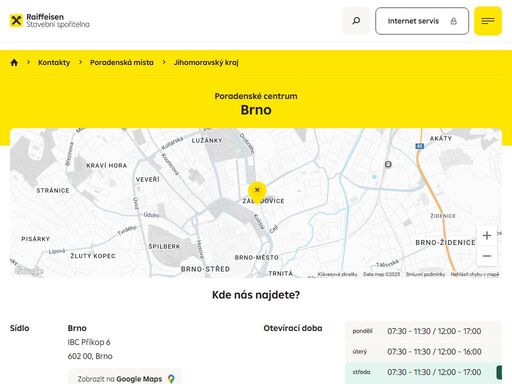The width and height of the screenshot is (512, 384).
Task: Click the BRNO-MĚSTO map label
Action: coord(257,257)
